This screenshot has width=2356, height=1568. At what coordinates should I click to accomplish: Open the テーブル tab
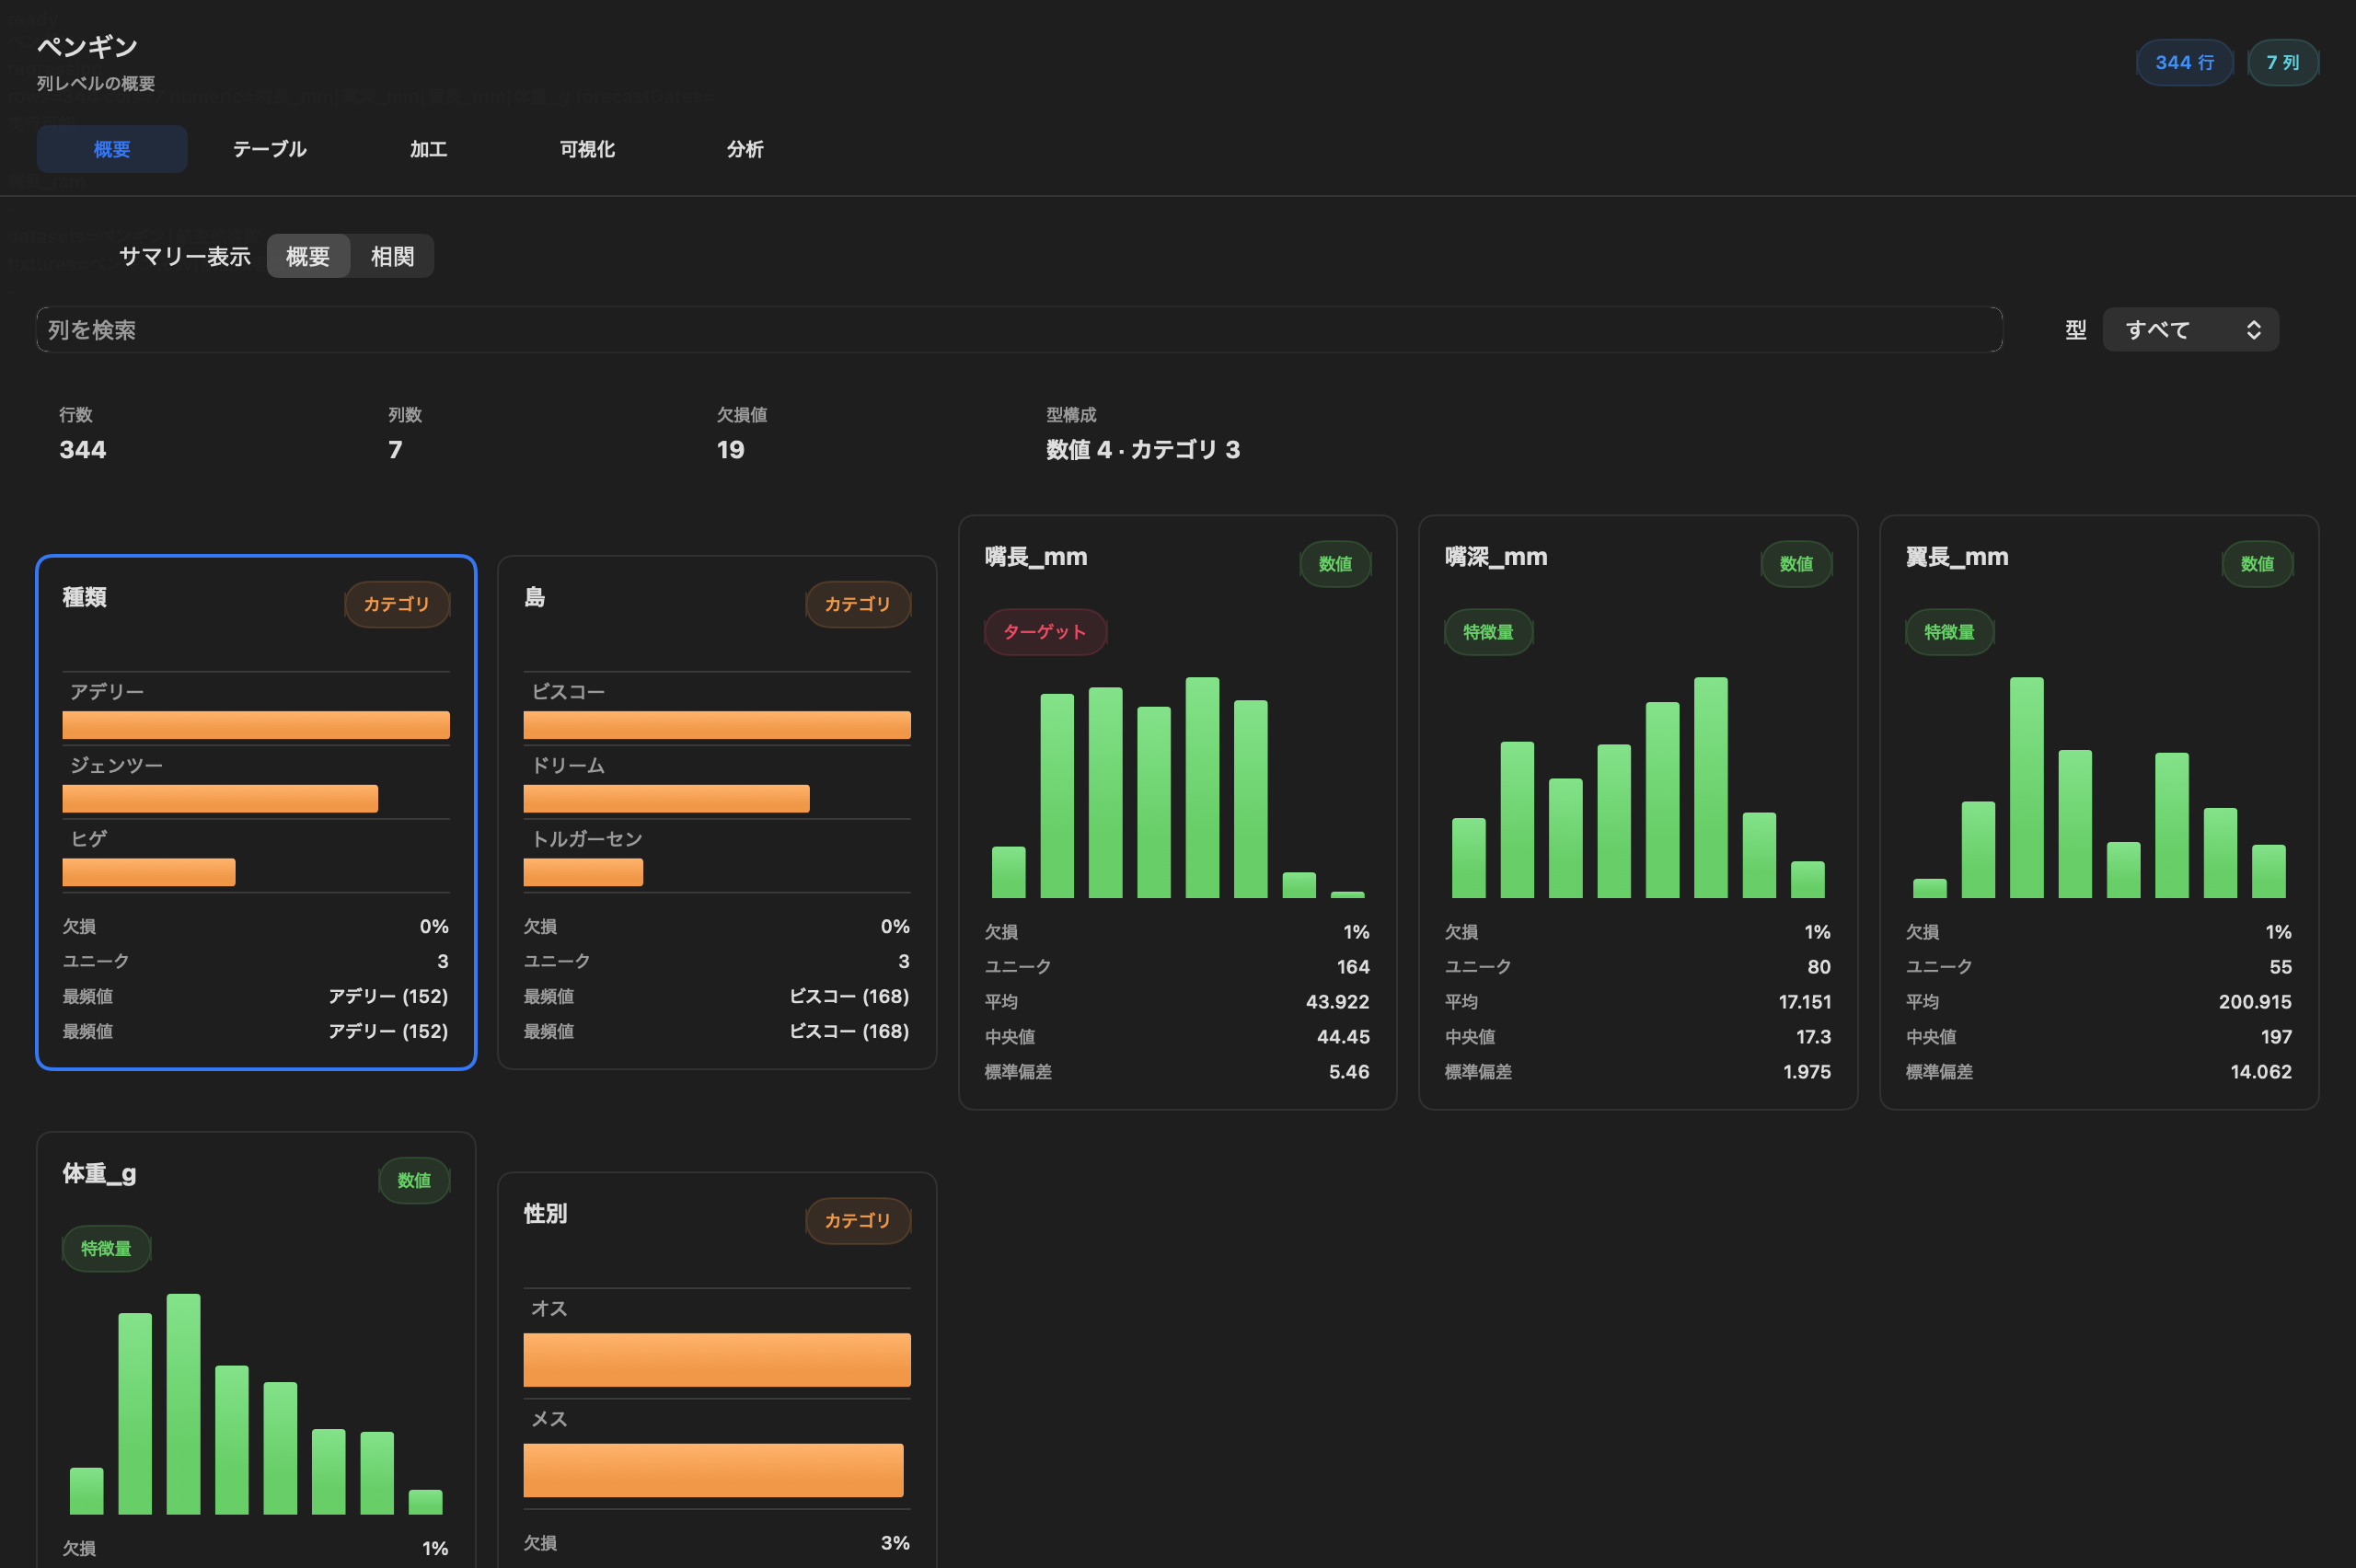pos(269,149)
